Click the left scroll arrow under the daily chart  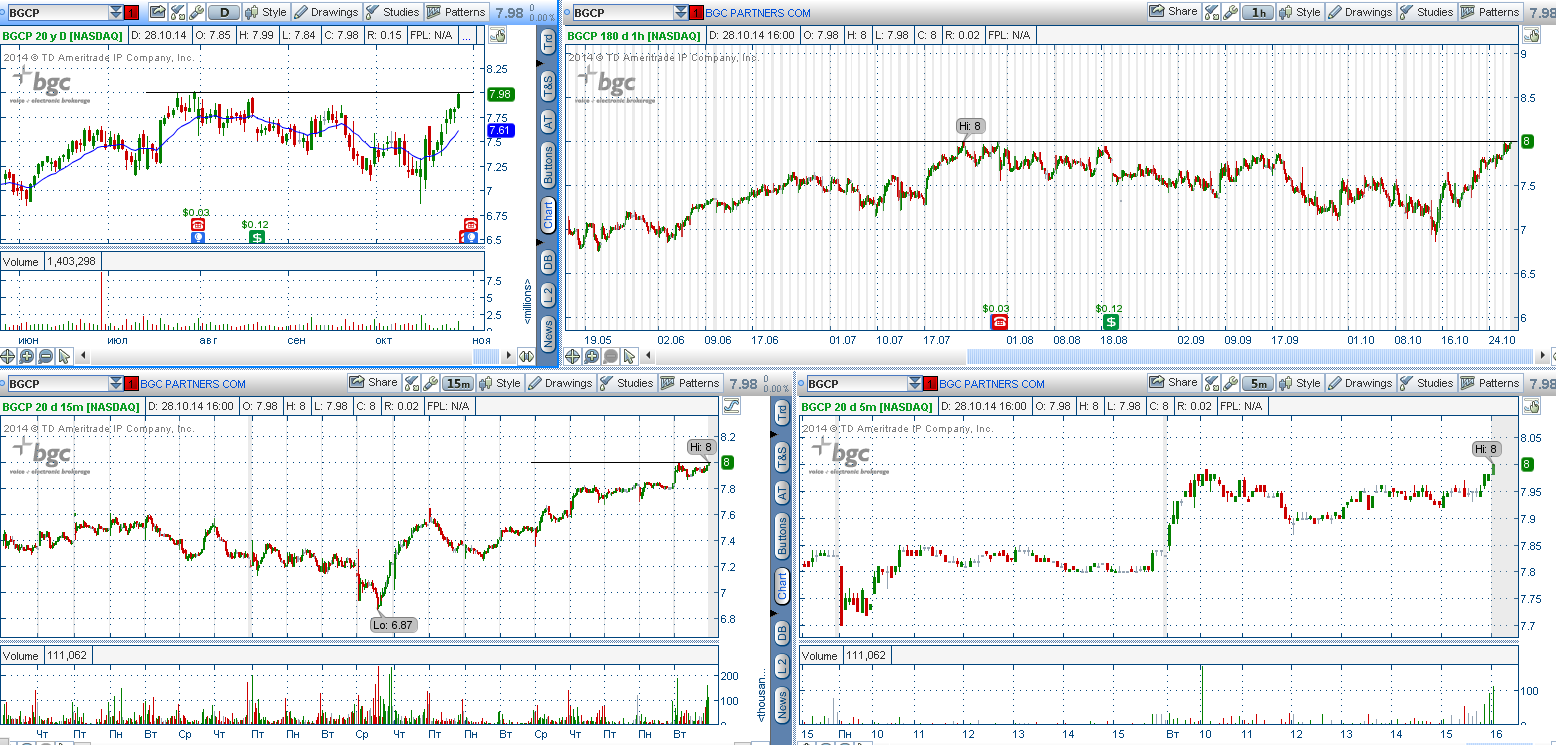coord(84,356)
